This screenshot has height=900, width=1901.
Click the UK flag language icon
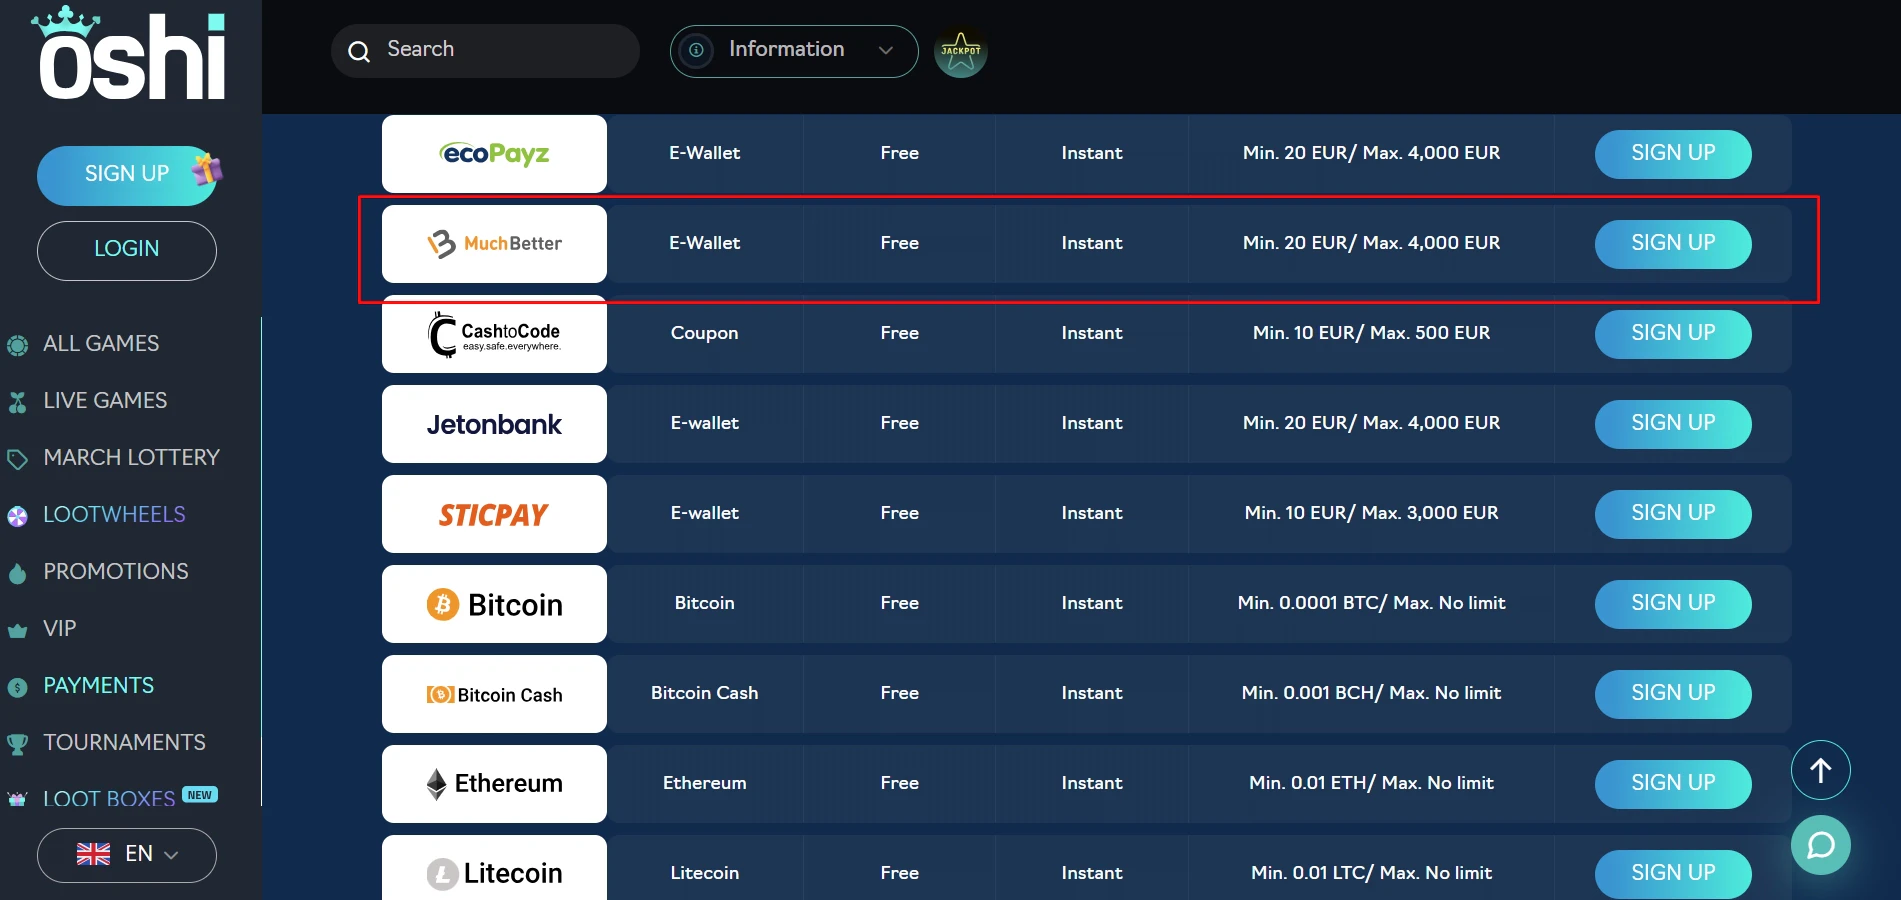point(94,854)
